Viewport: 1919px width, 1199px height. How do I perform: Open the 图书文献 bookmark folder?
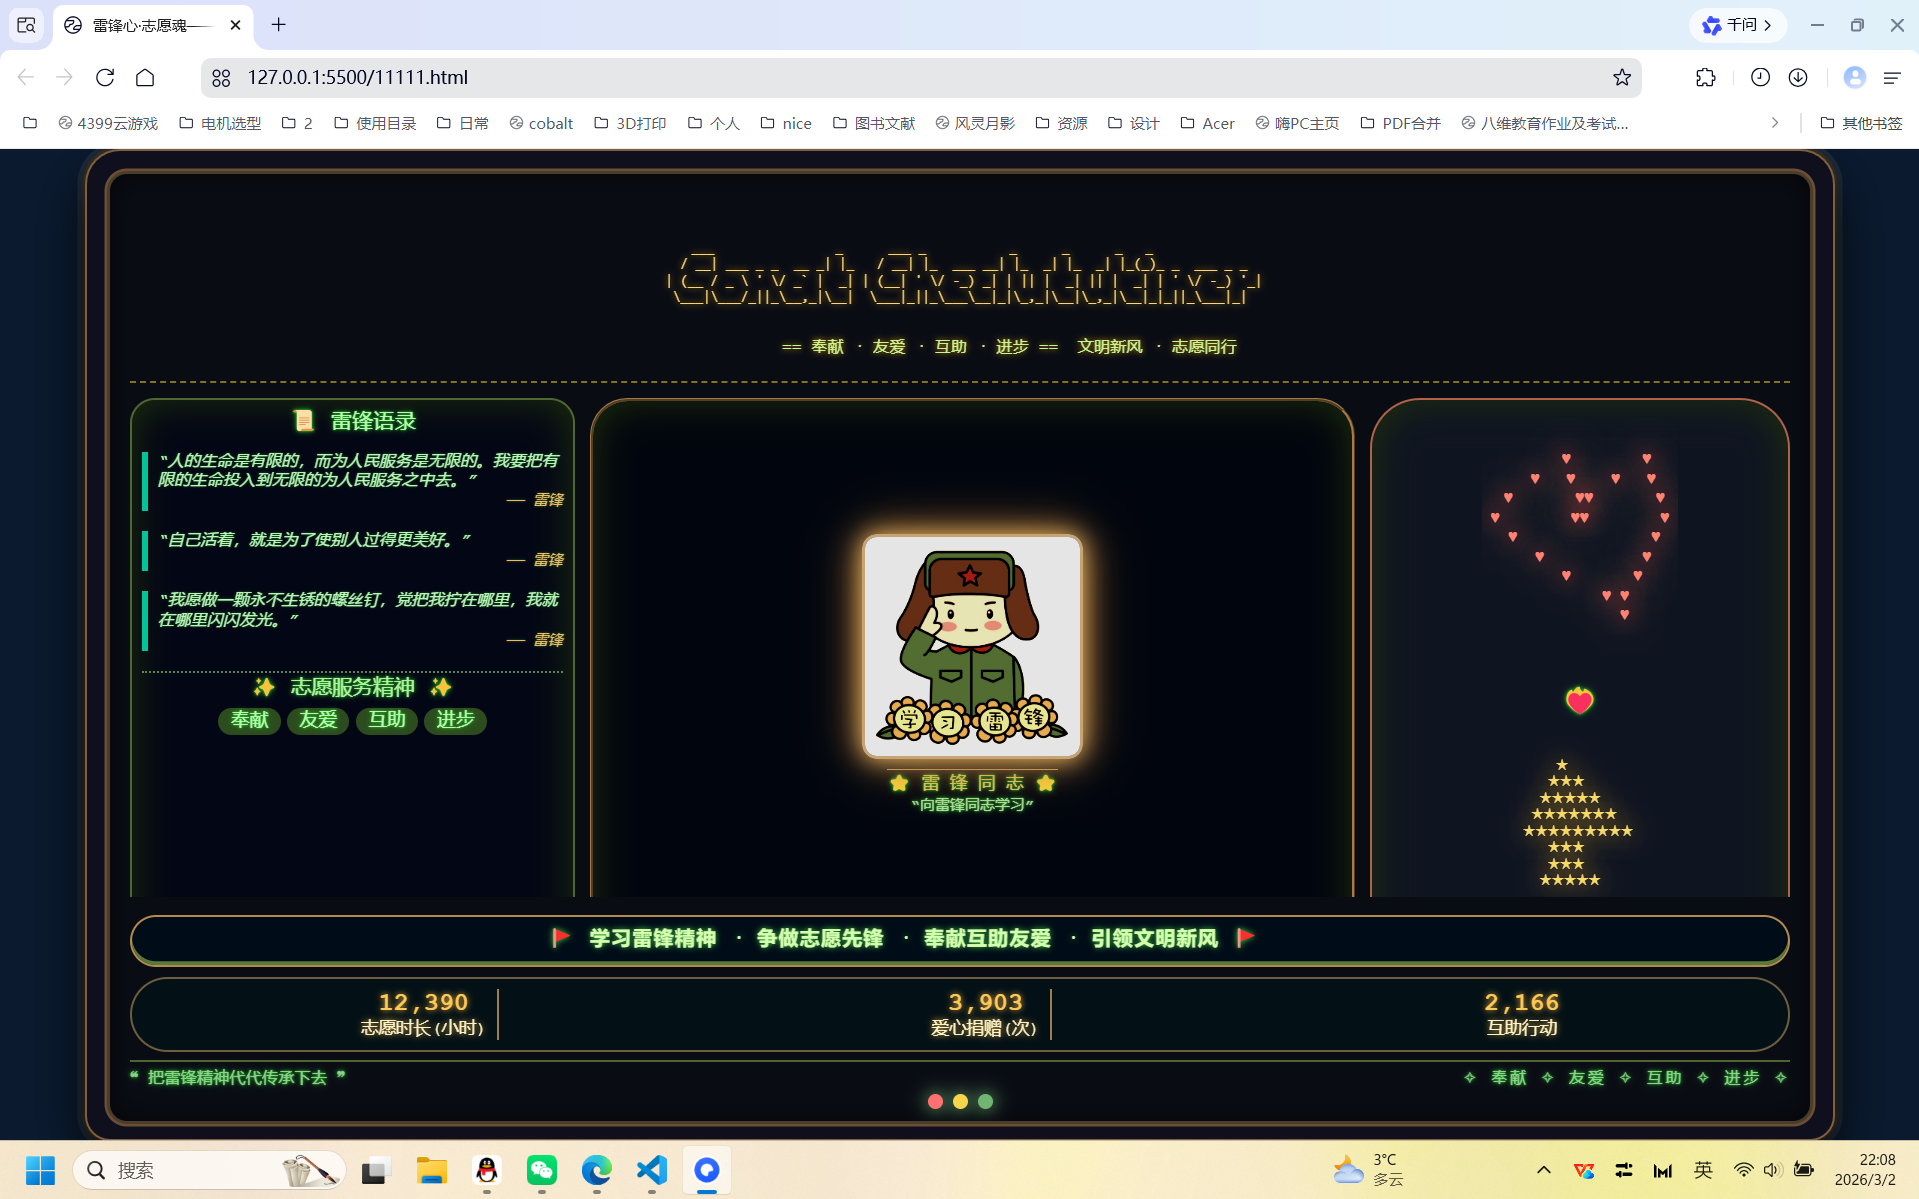[874, 123]
